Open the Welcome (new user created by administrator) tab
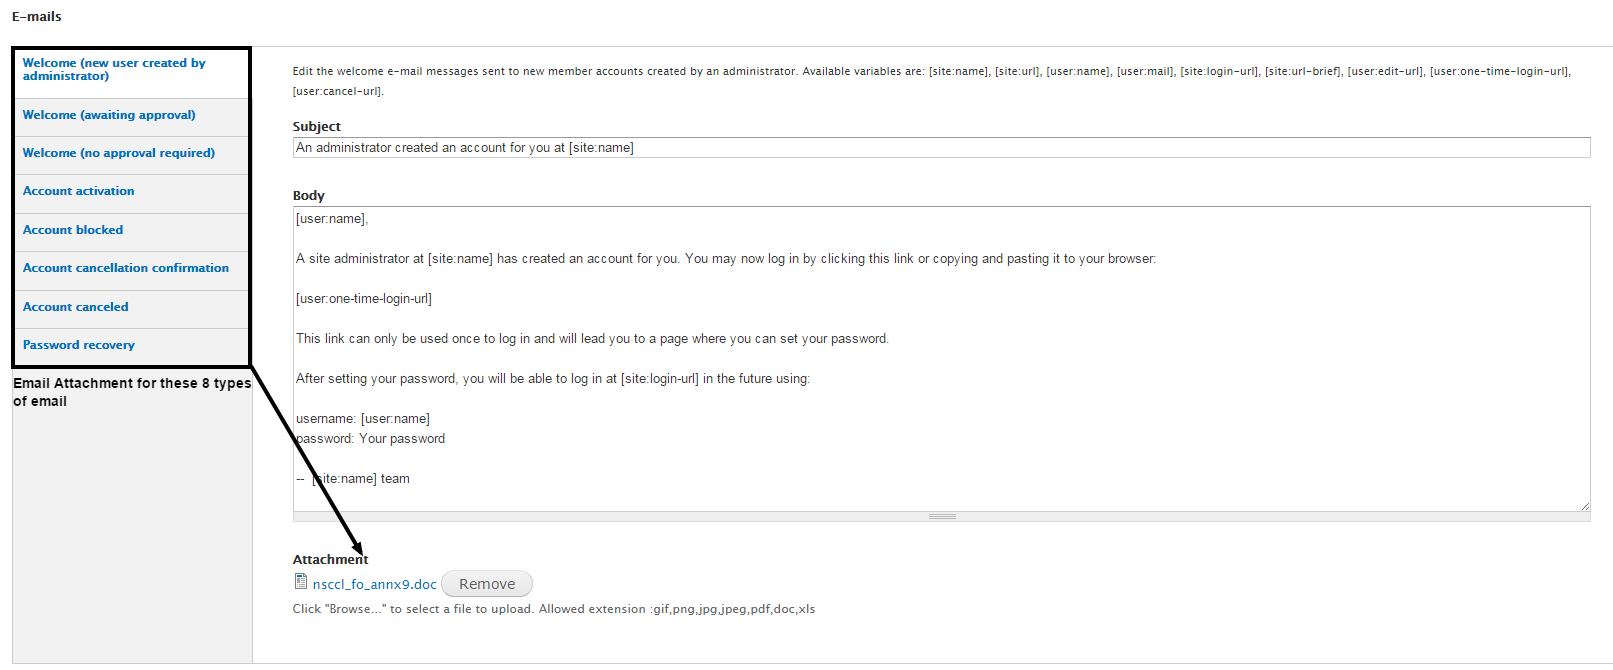The width and height of the screenshot is (1613, 670). click(132, 69)
